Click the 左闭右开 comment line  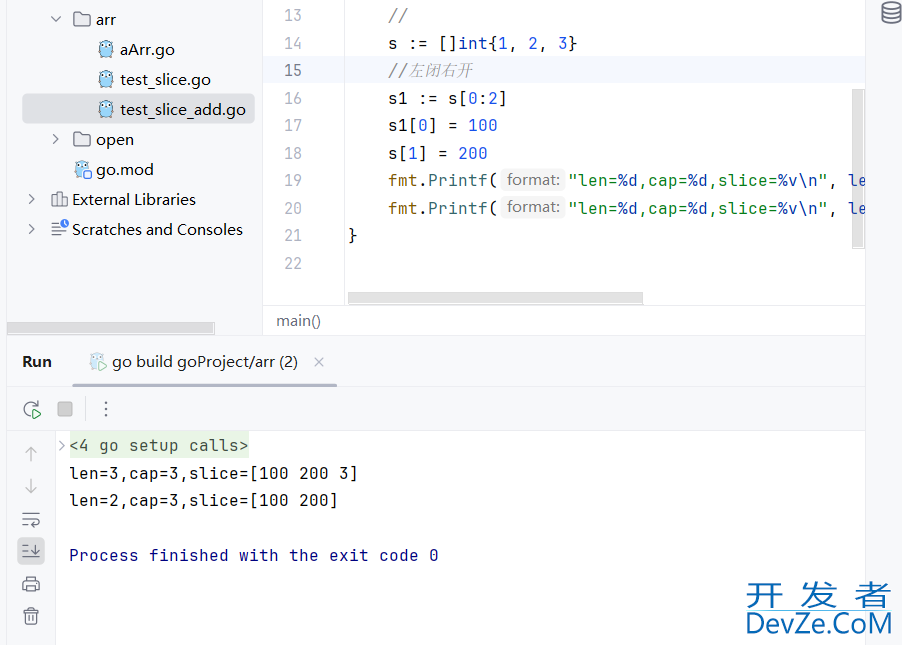[430, 70]
